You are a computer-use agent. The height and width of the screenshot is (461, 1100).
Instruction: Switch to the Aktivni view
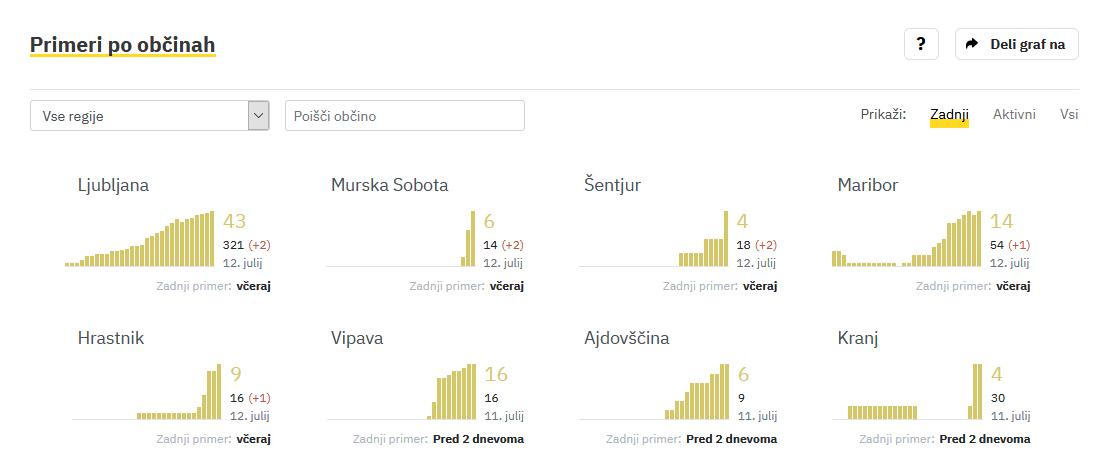pyautogui.click(x=1014, y=115)
